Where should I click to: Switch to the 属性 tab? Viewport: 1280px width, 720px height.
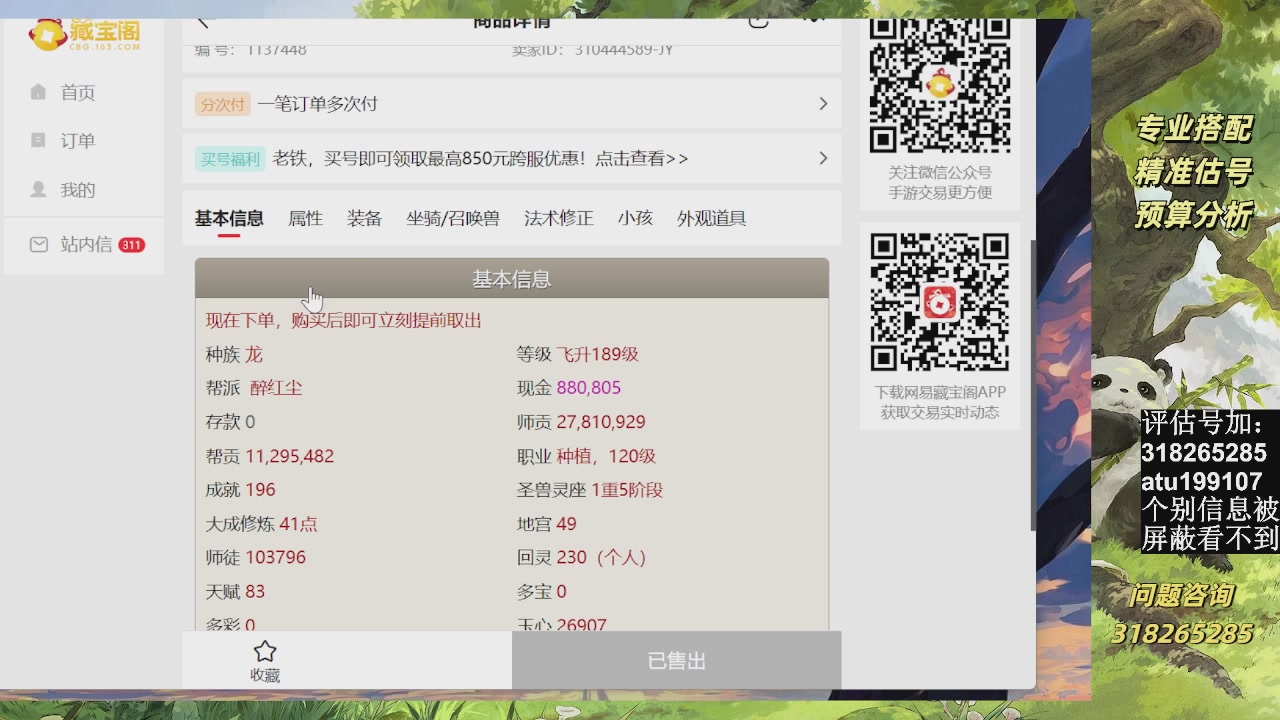[305, 218]
